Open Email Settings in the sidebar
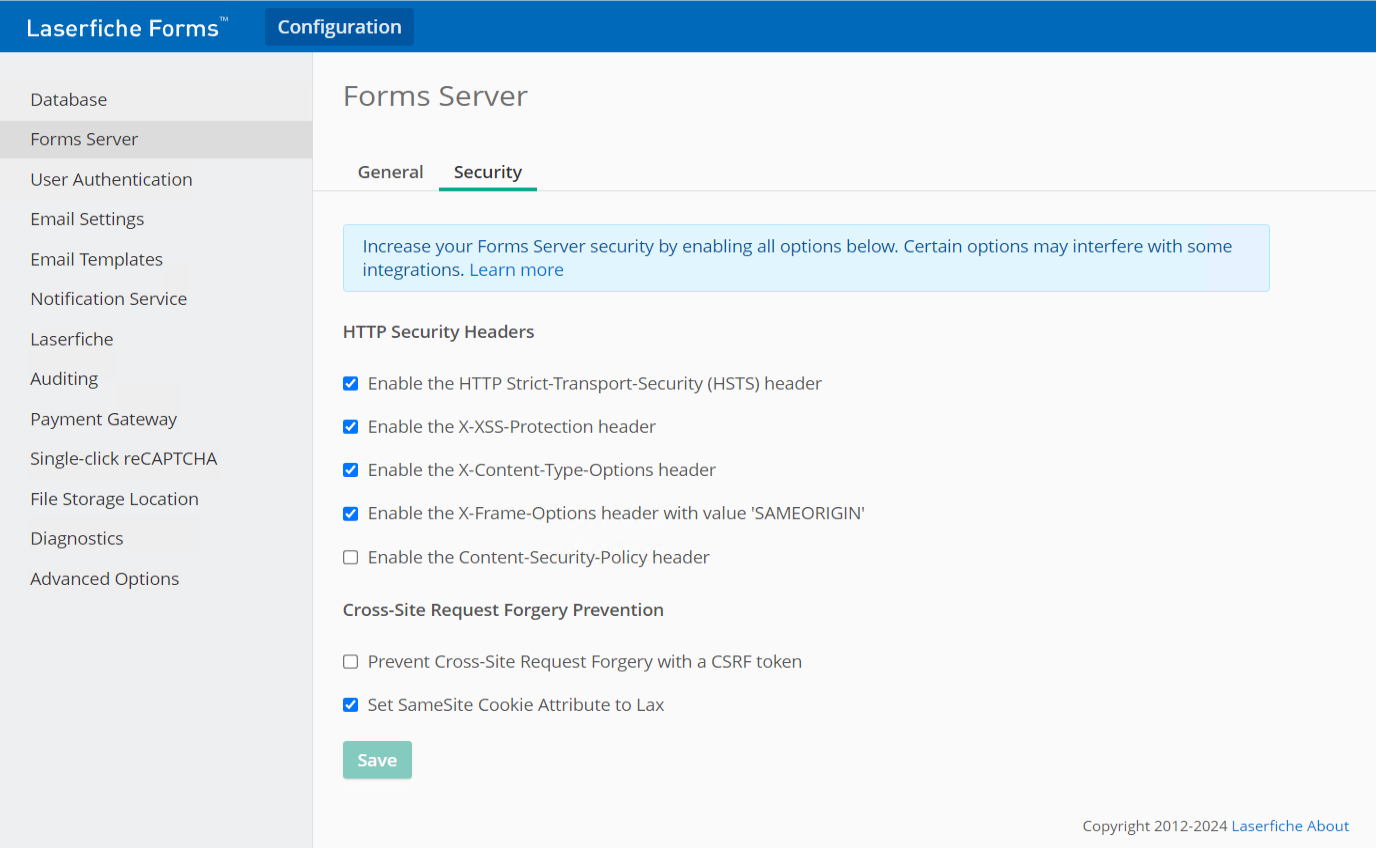This screenshot has height=848, width=1376. 156,219
